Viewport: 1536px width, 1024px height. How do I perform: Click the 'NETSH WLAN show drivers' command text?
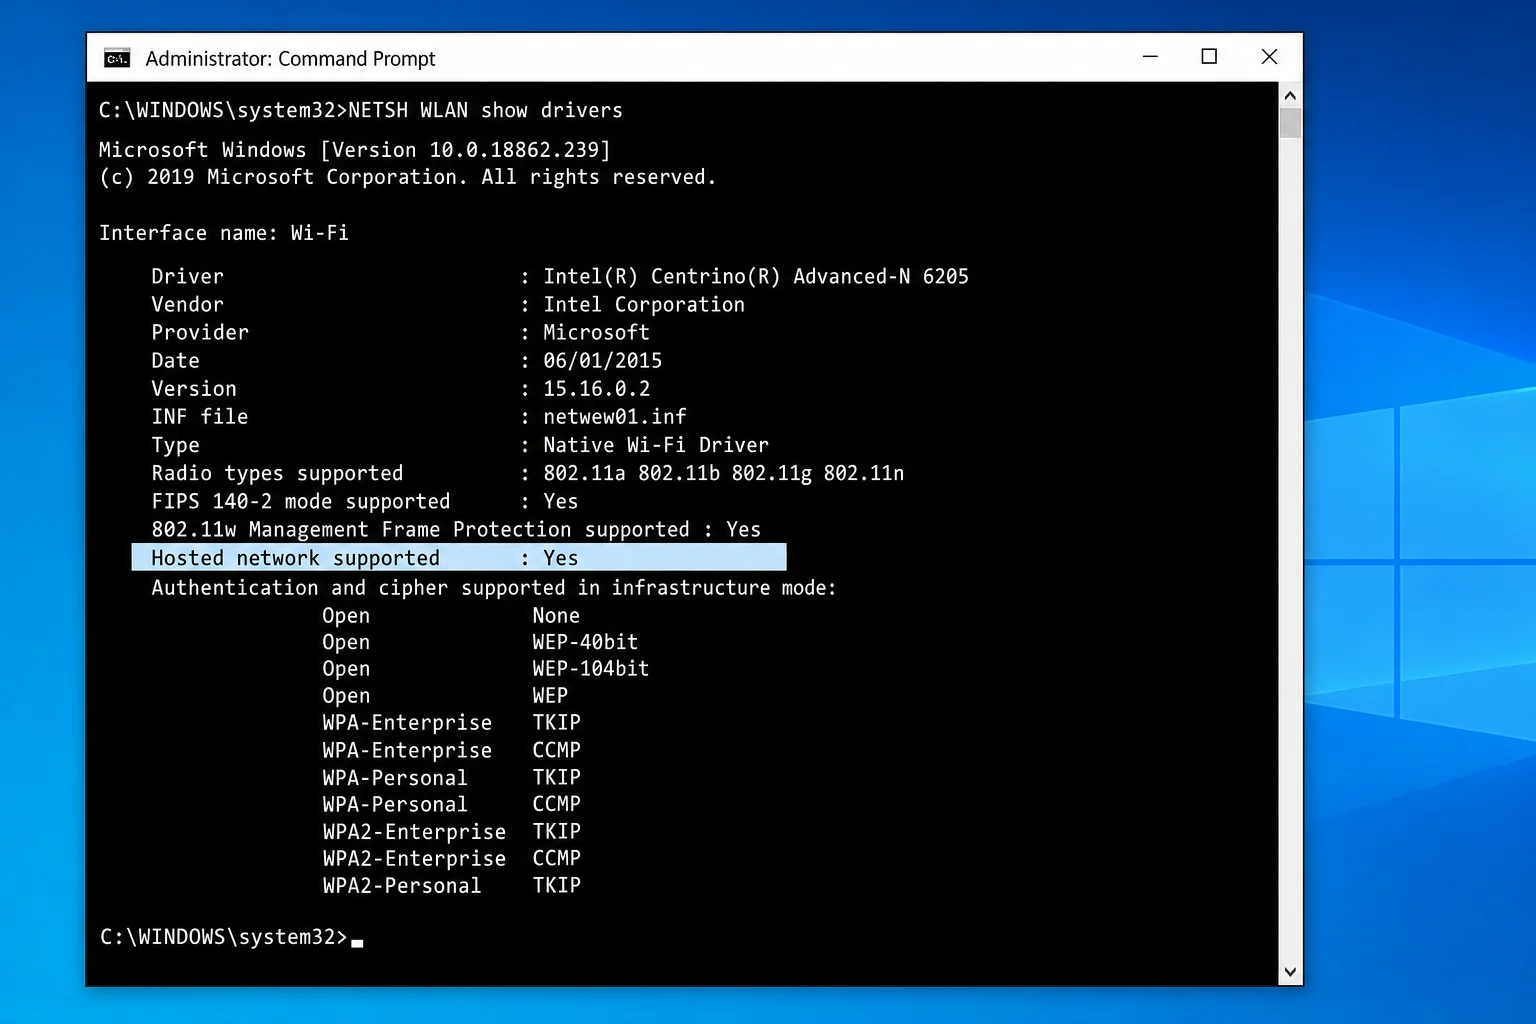click(x=485, y=110)
